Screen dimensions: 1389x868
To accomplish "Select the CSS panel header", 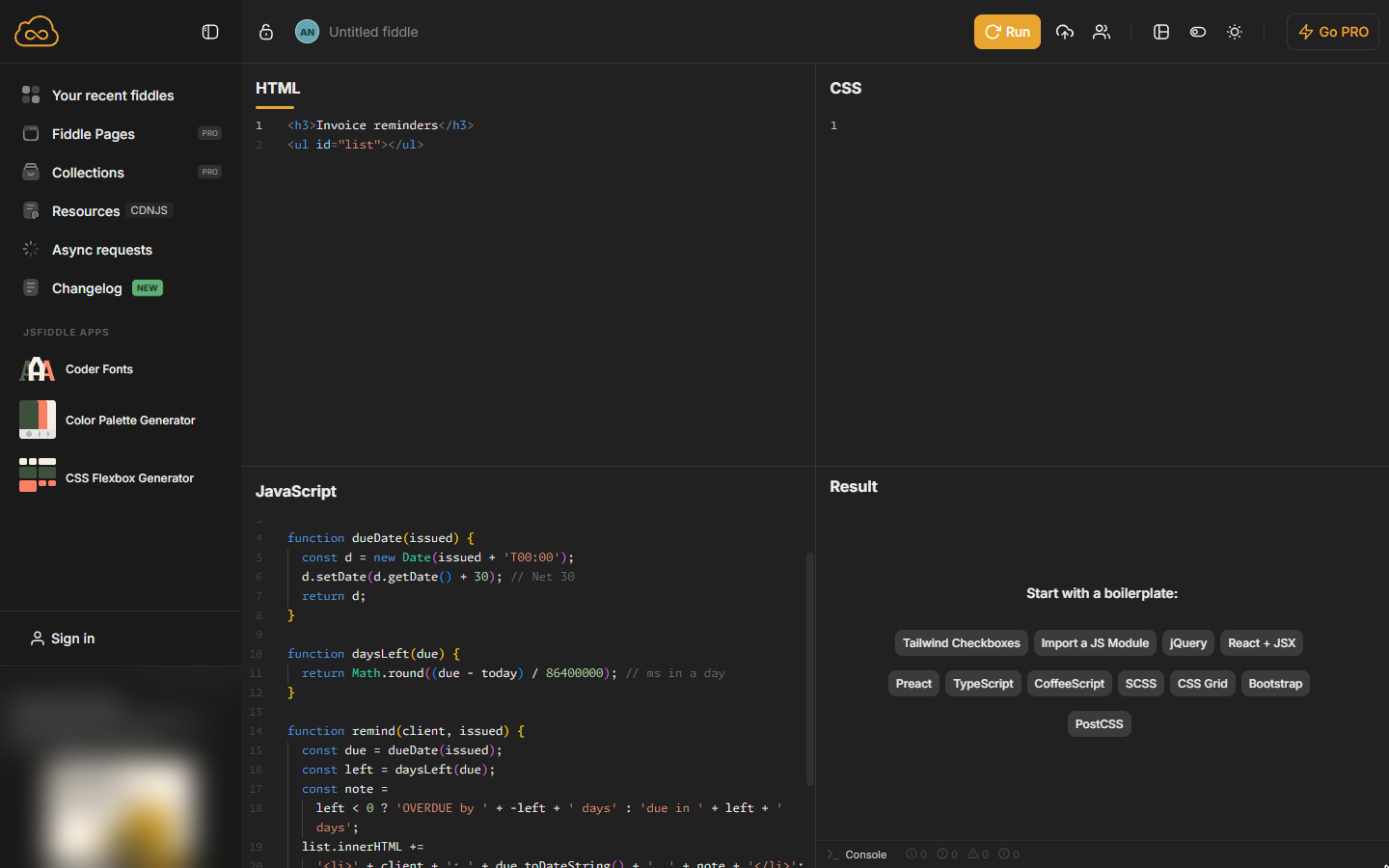I will pyautogui.click(x=845, y=88).
